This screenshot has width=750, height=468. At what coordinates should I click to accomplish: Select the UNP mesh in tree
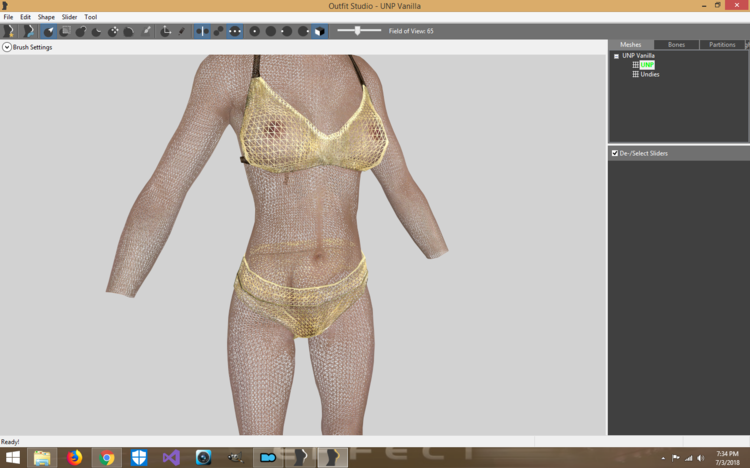(x=647, y=65)
